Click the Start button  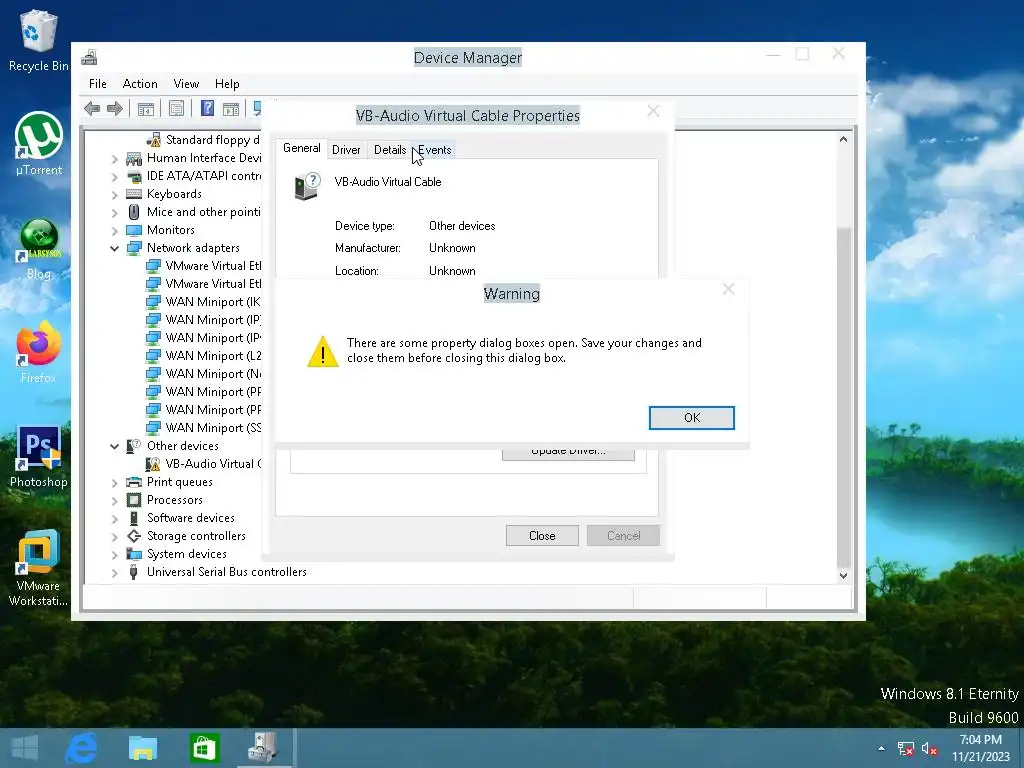[x=25, y=748]
